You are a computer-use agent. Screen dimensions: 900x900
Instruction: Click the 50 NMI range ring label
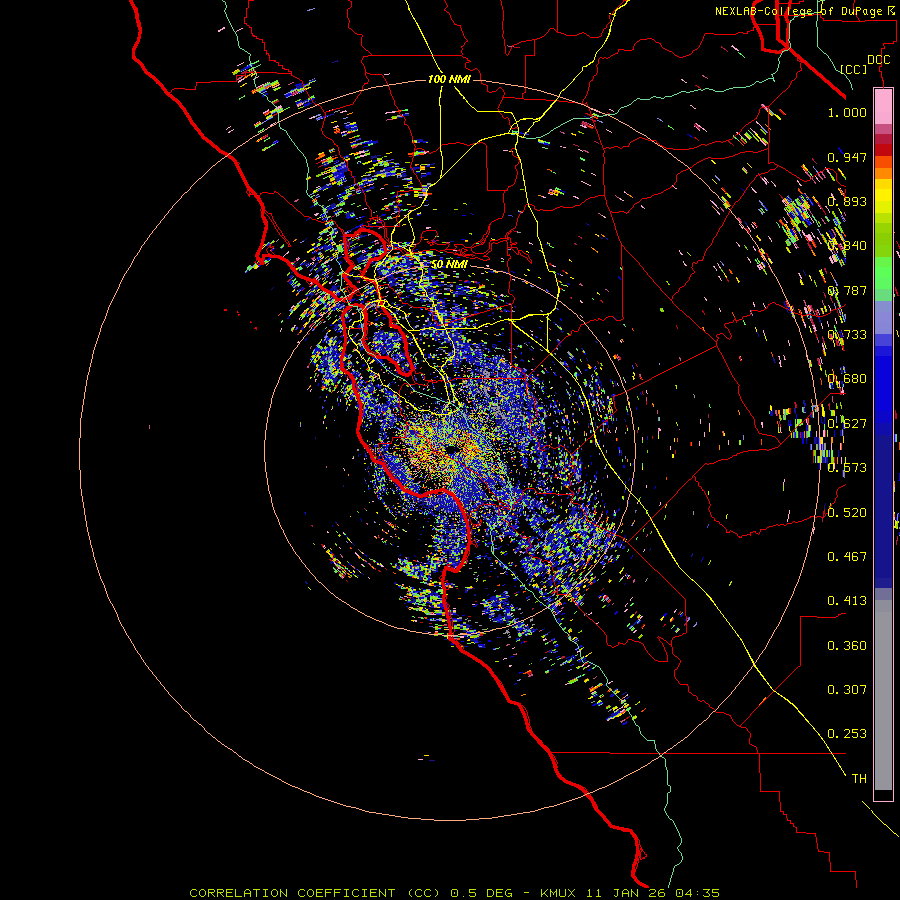click(x=449, y=265)
